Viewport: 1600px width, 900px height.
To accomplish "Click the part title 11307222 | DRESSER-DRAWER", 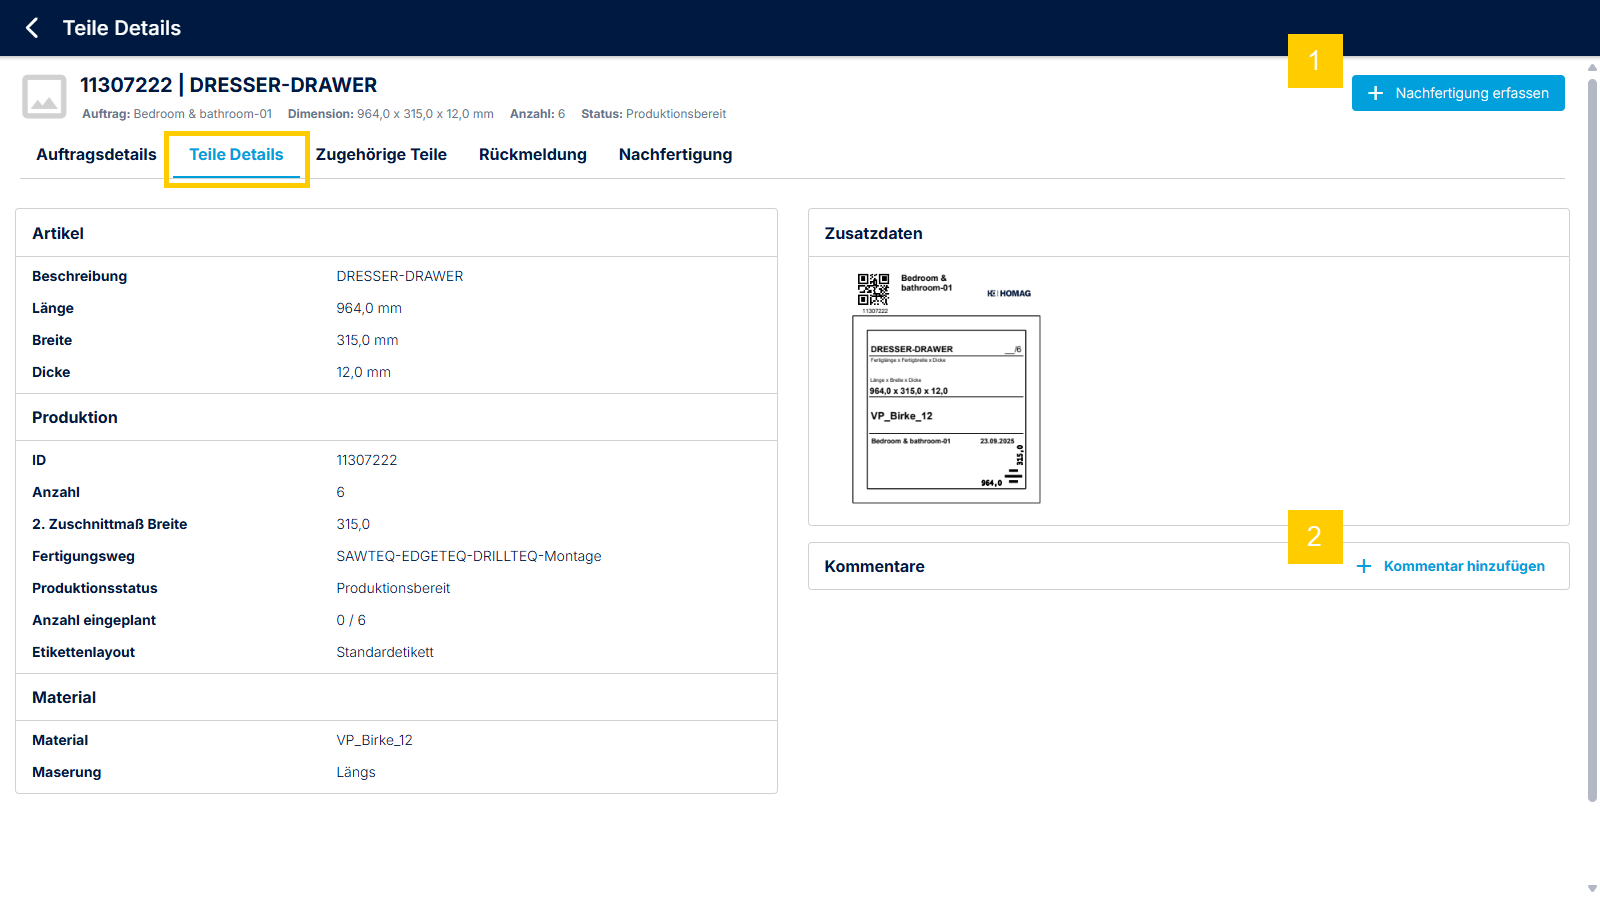I will point(229,85).
